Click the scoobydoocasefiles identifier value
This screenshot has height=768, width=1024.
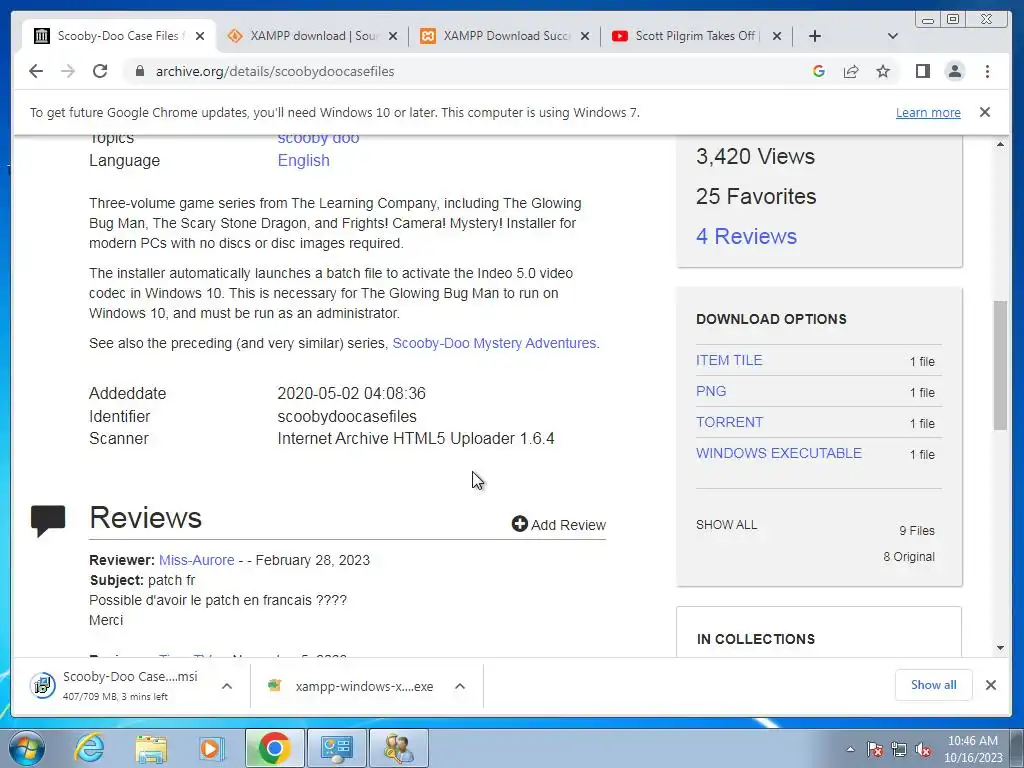point(347,417)
